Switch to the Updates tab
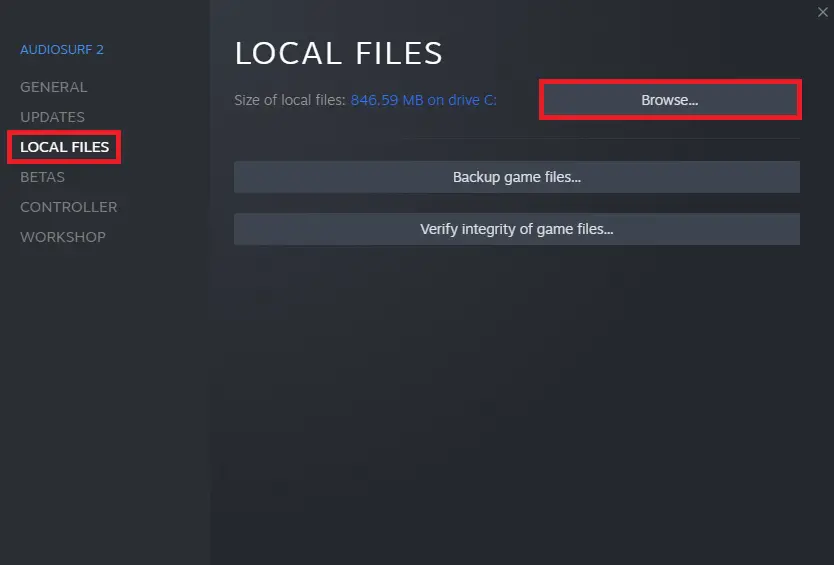 coord(52,117)
